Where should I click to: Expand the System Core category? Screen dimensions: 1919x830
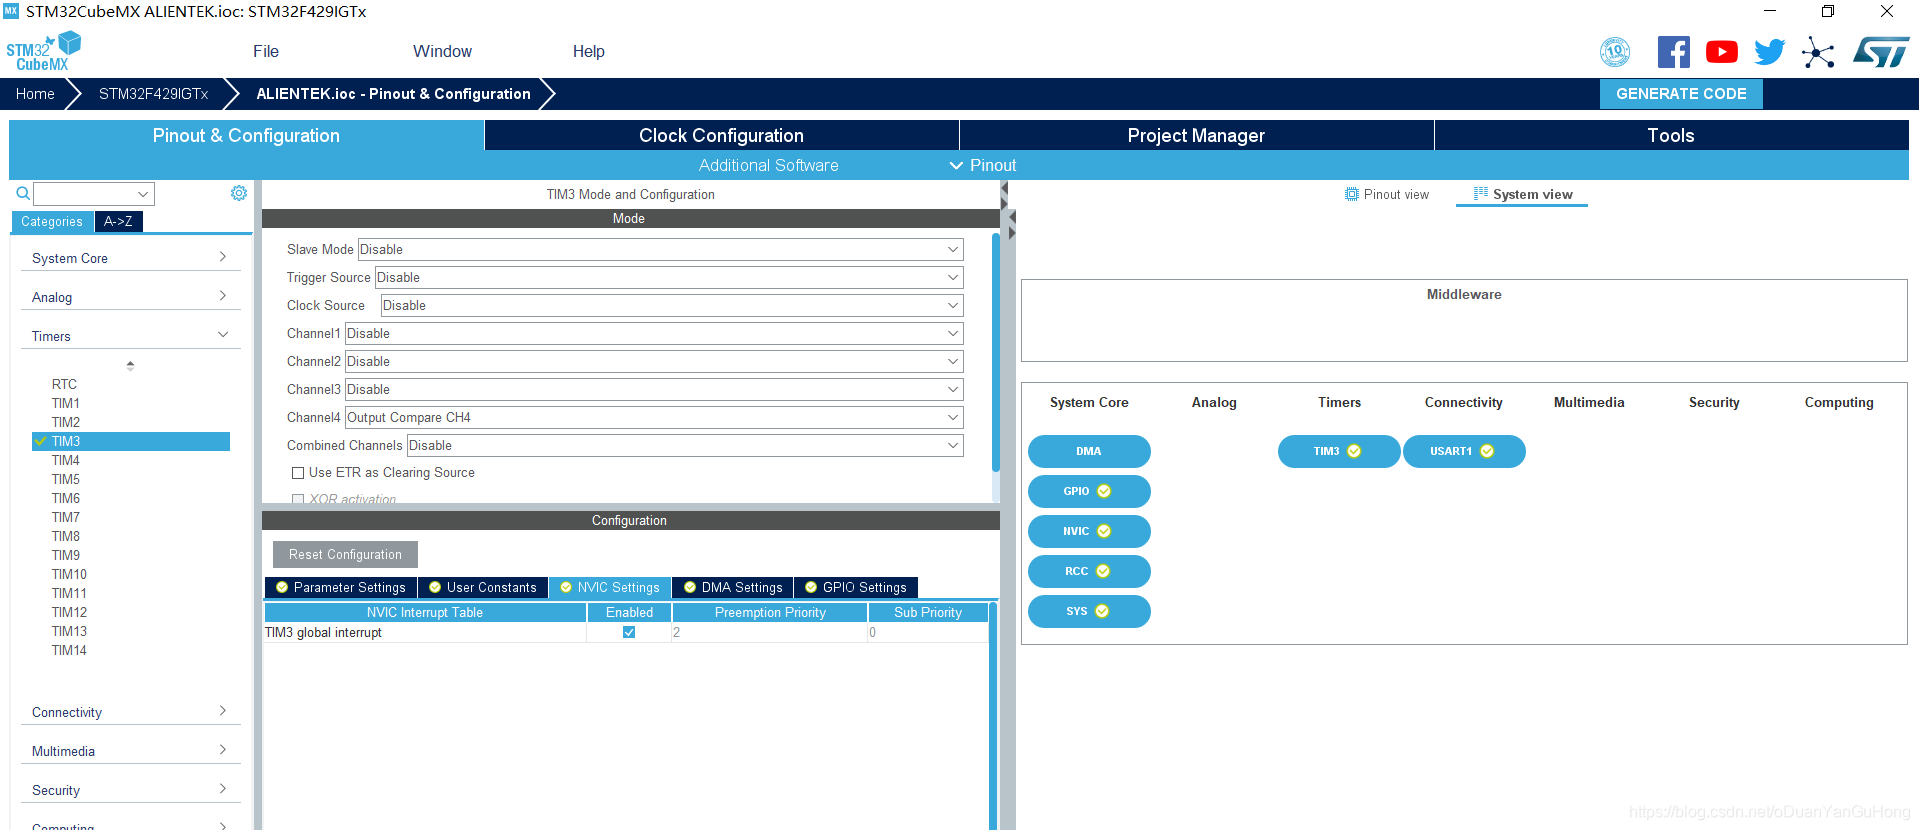click(x=130, y=258)
